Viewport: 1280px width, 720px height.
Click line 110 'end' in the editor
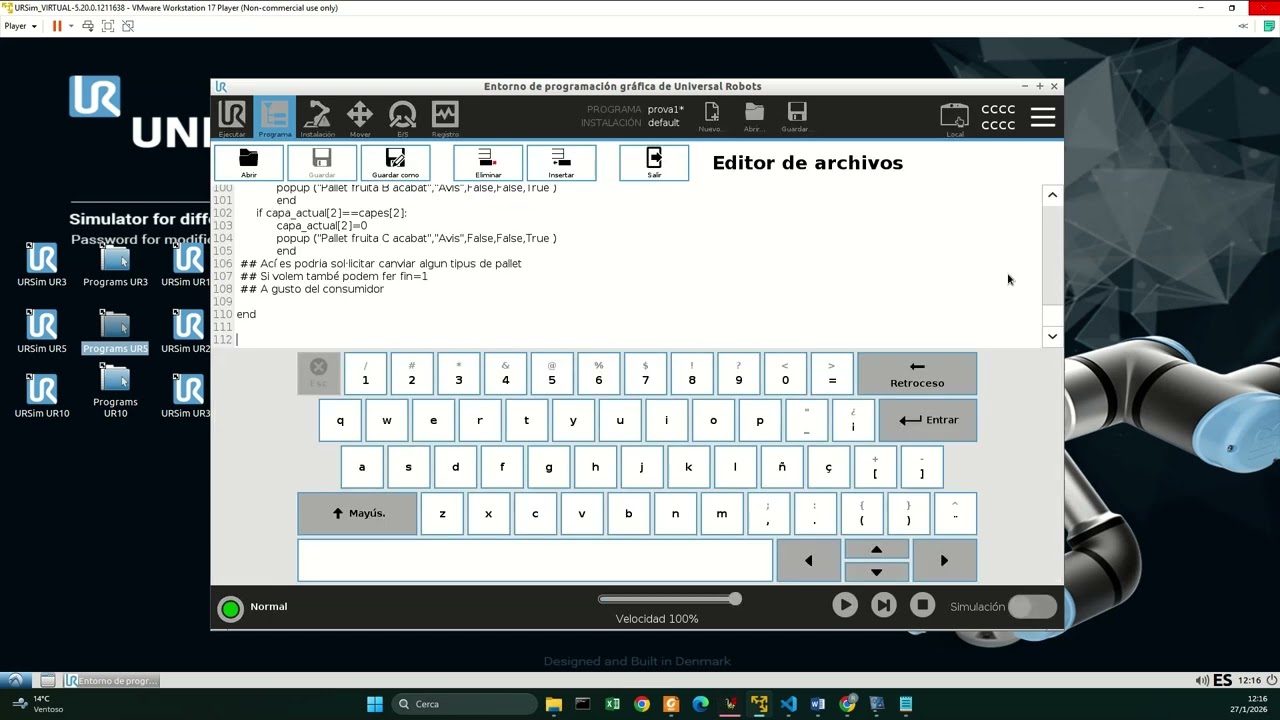pos(246,314)
